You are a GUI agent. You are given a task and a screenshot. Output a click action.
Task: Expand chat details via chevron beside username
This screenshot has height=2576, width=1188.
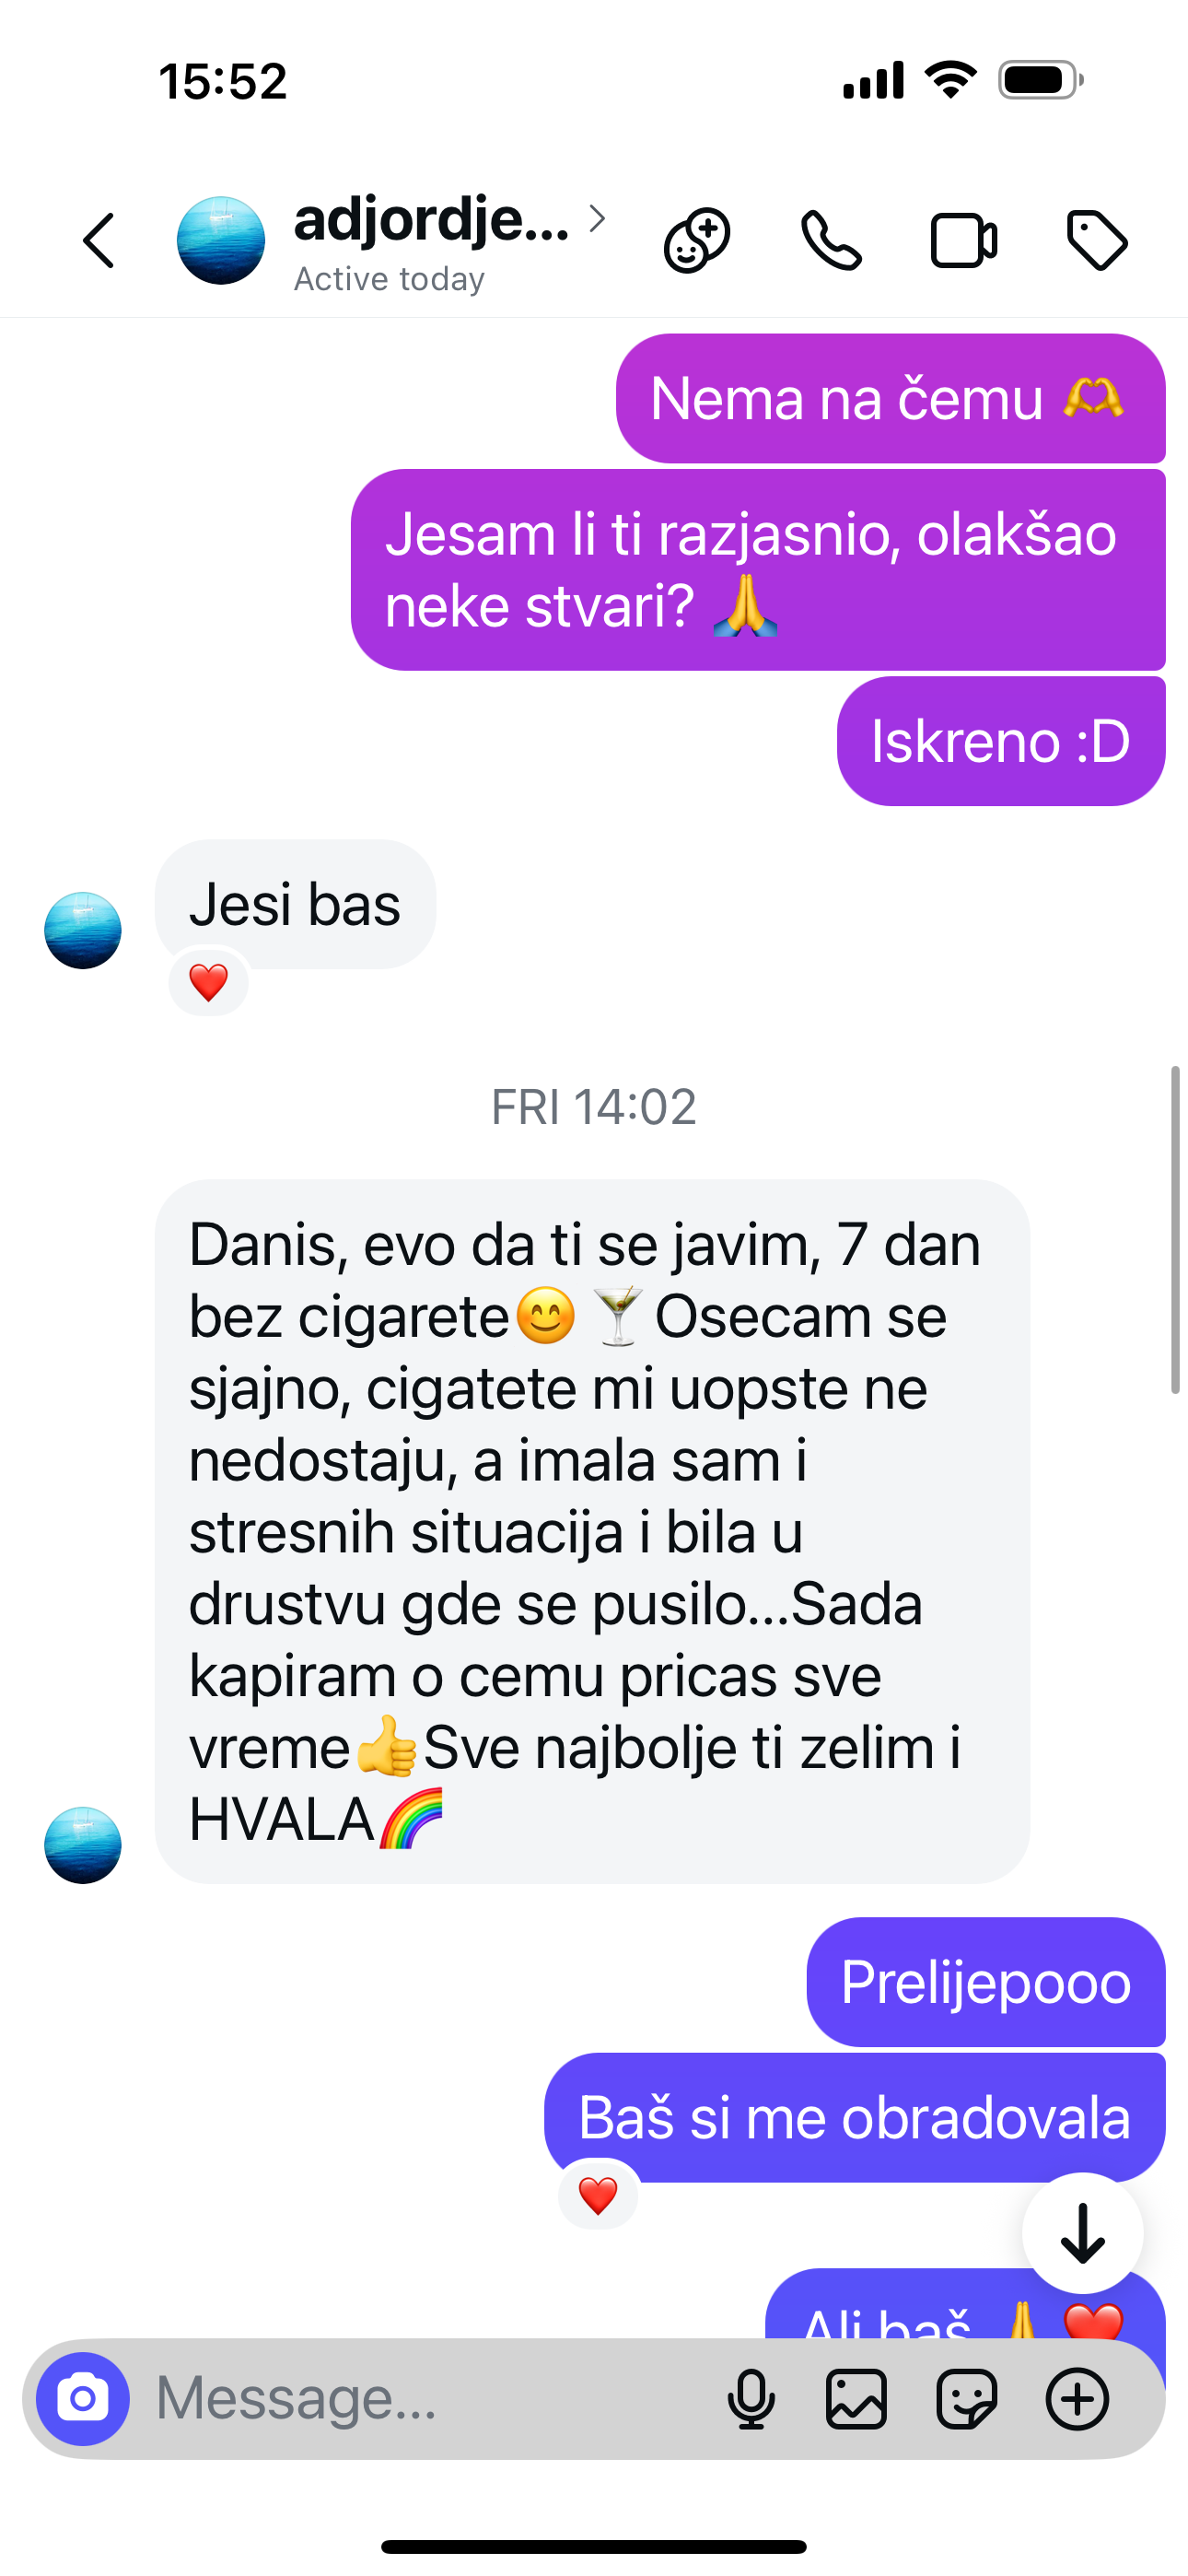[597, 218]
